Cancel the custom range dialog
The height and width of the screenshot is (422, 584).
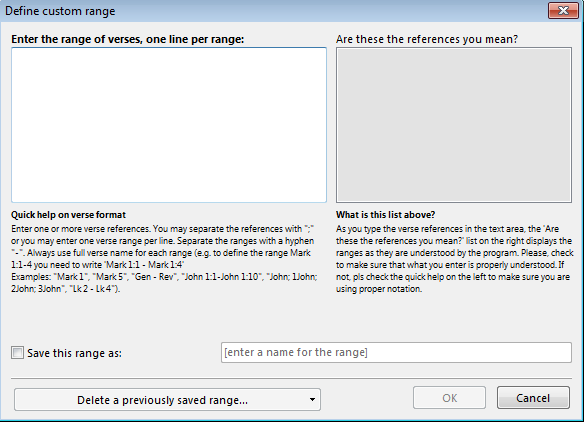coord(533,398)
